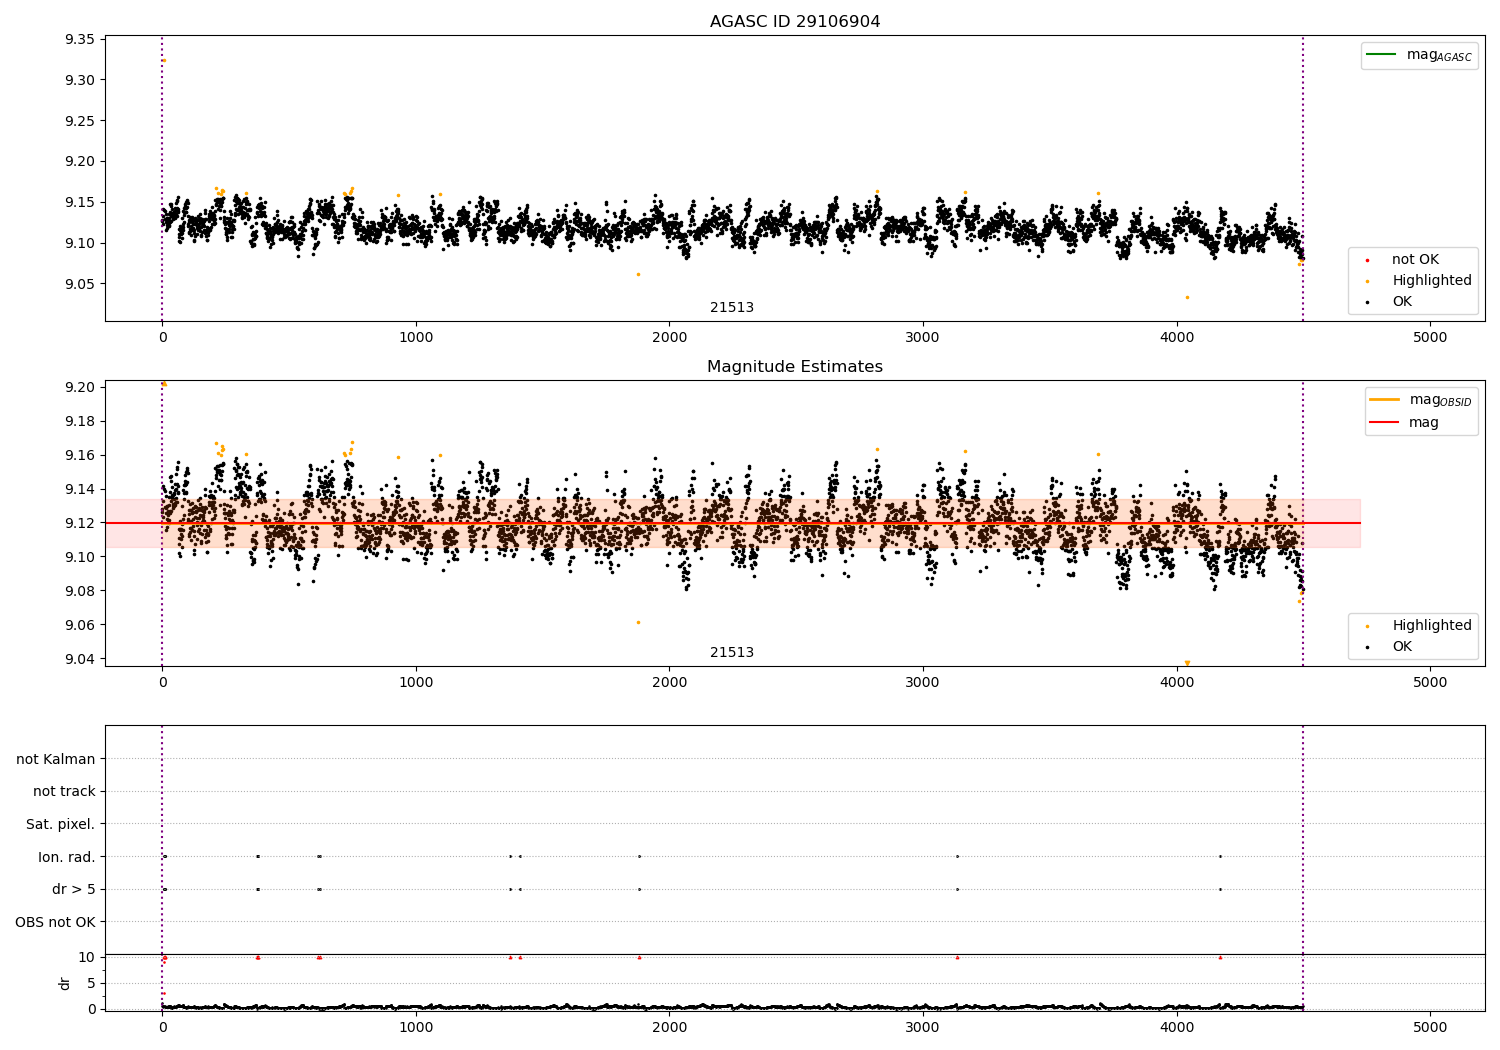Click the red horizontal mag line in middle plot
The width and height of the screenshot is (1500, 1050).
[x=732, y=523]
